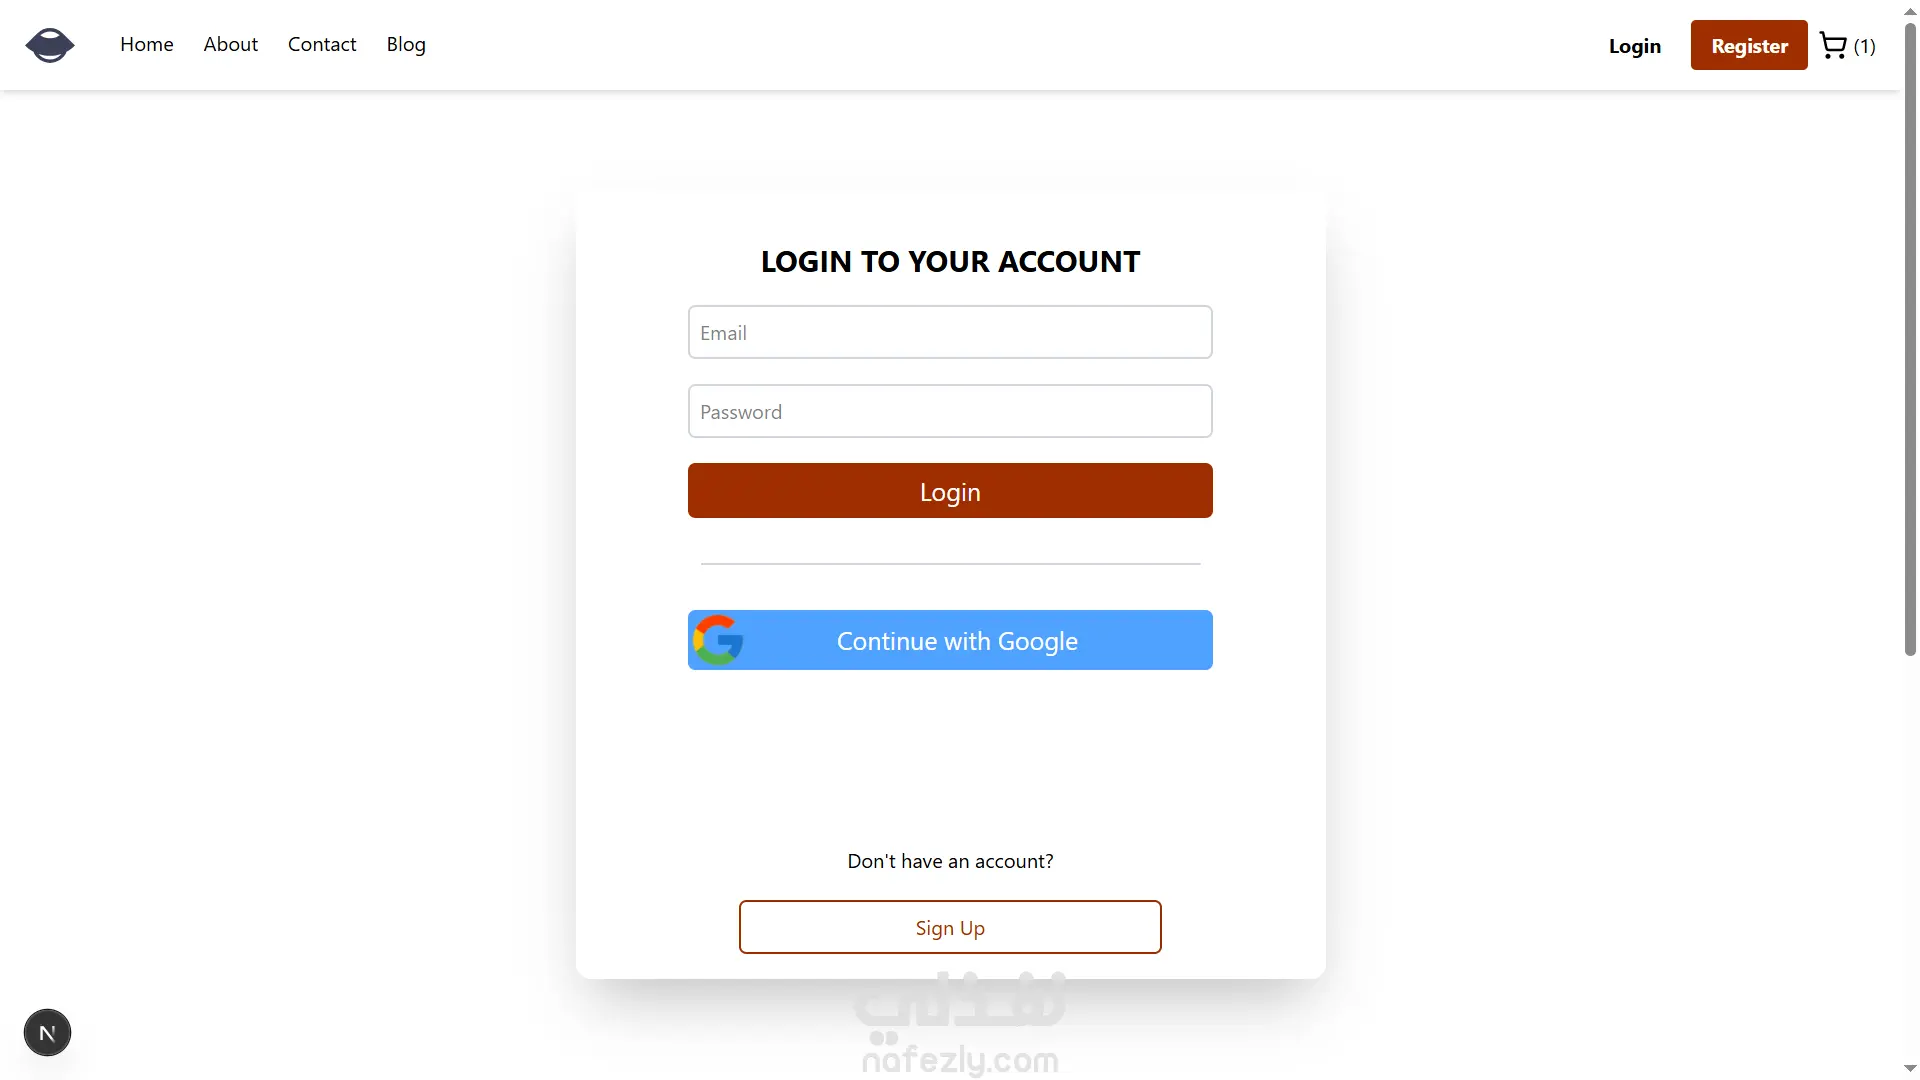Go to the Home page

(x=147, y=45)
